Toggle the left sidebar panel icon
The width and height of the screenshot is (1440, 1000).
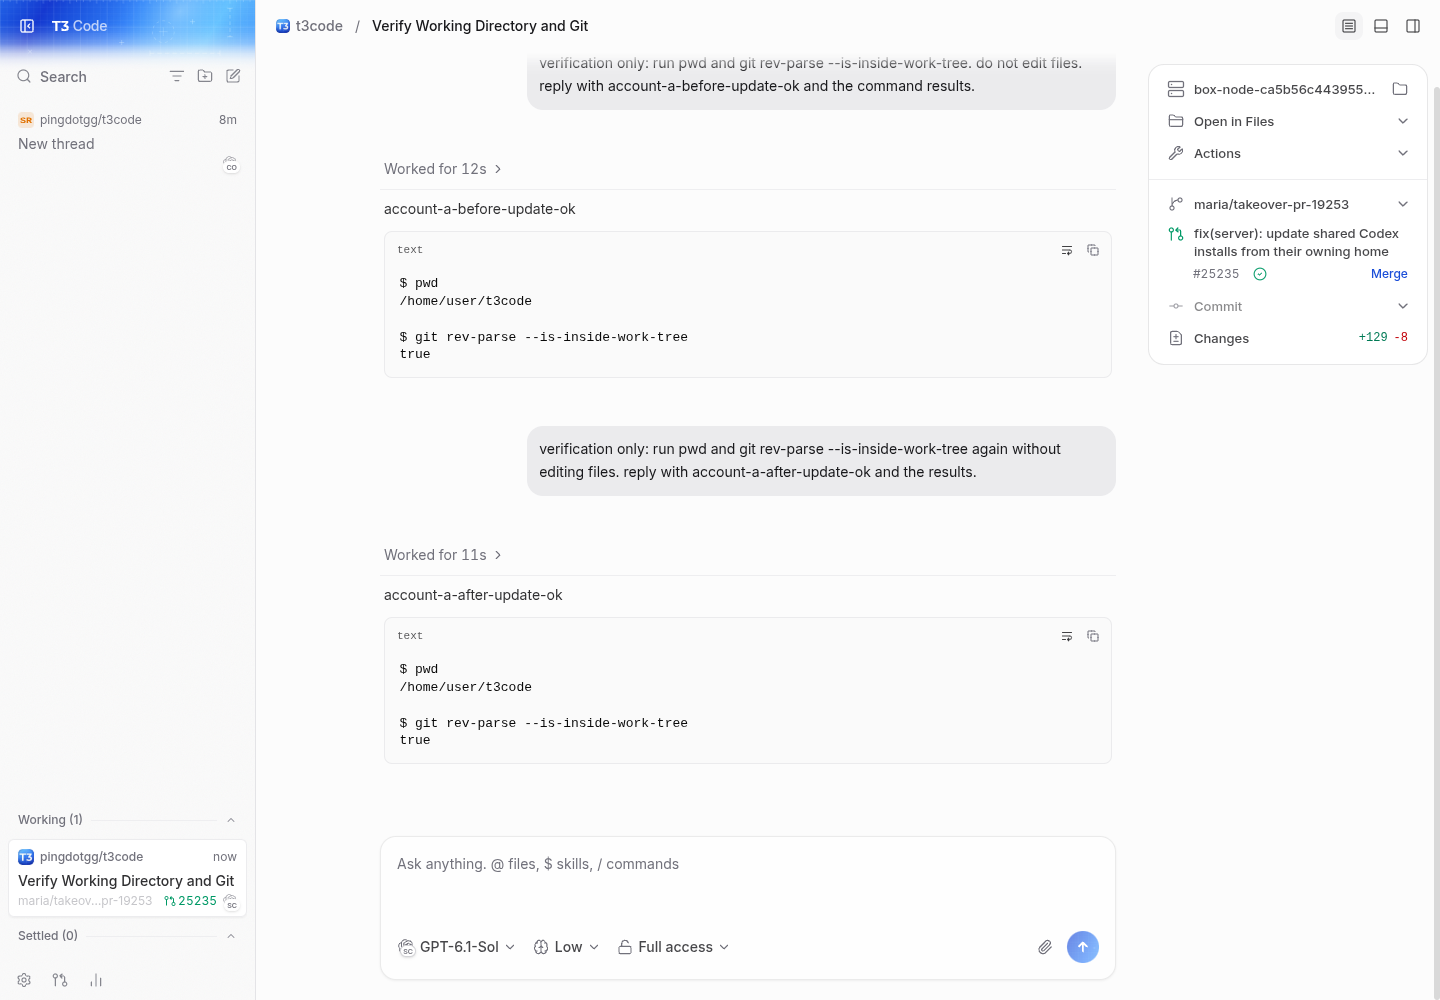(x=27, y=26)
